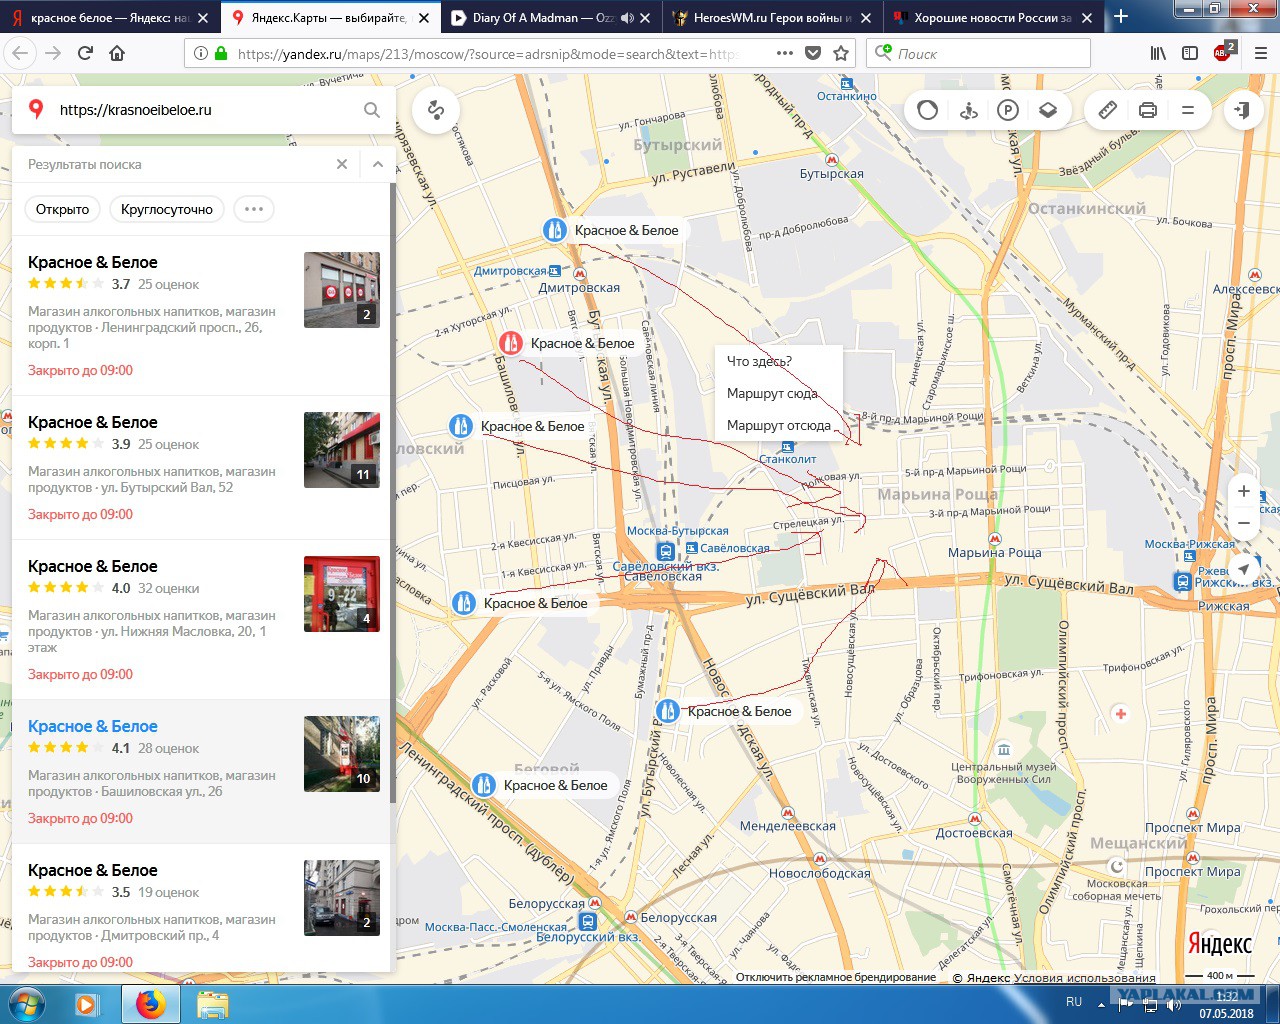Click the Савёловский вокзал train station icon
The width and height of the screenshot is (1280, 1024).
pyautogui.click(x=665, y=551)
